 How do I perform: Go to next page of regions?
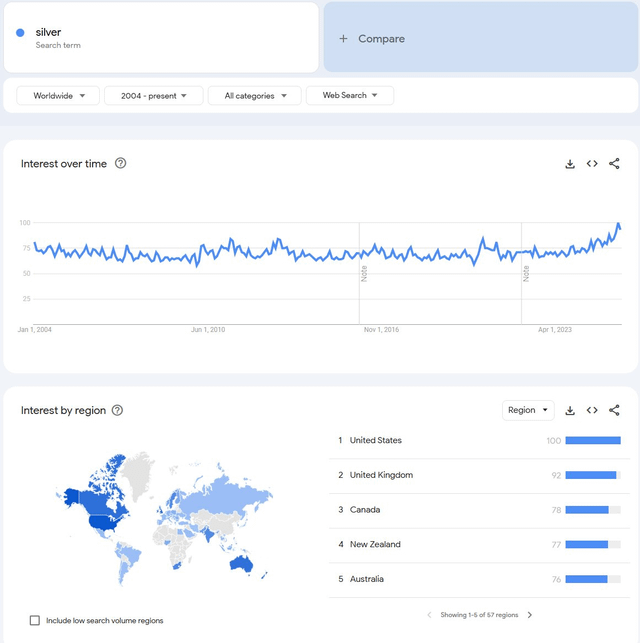click(x=530, y=615)
